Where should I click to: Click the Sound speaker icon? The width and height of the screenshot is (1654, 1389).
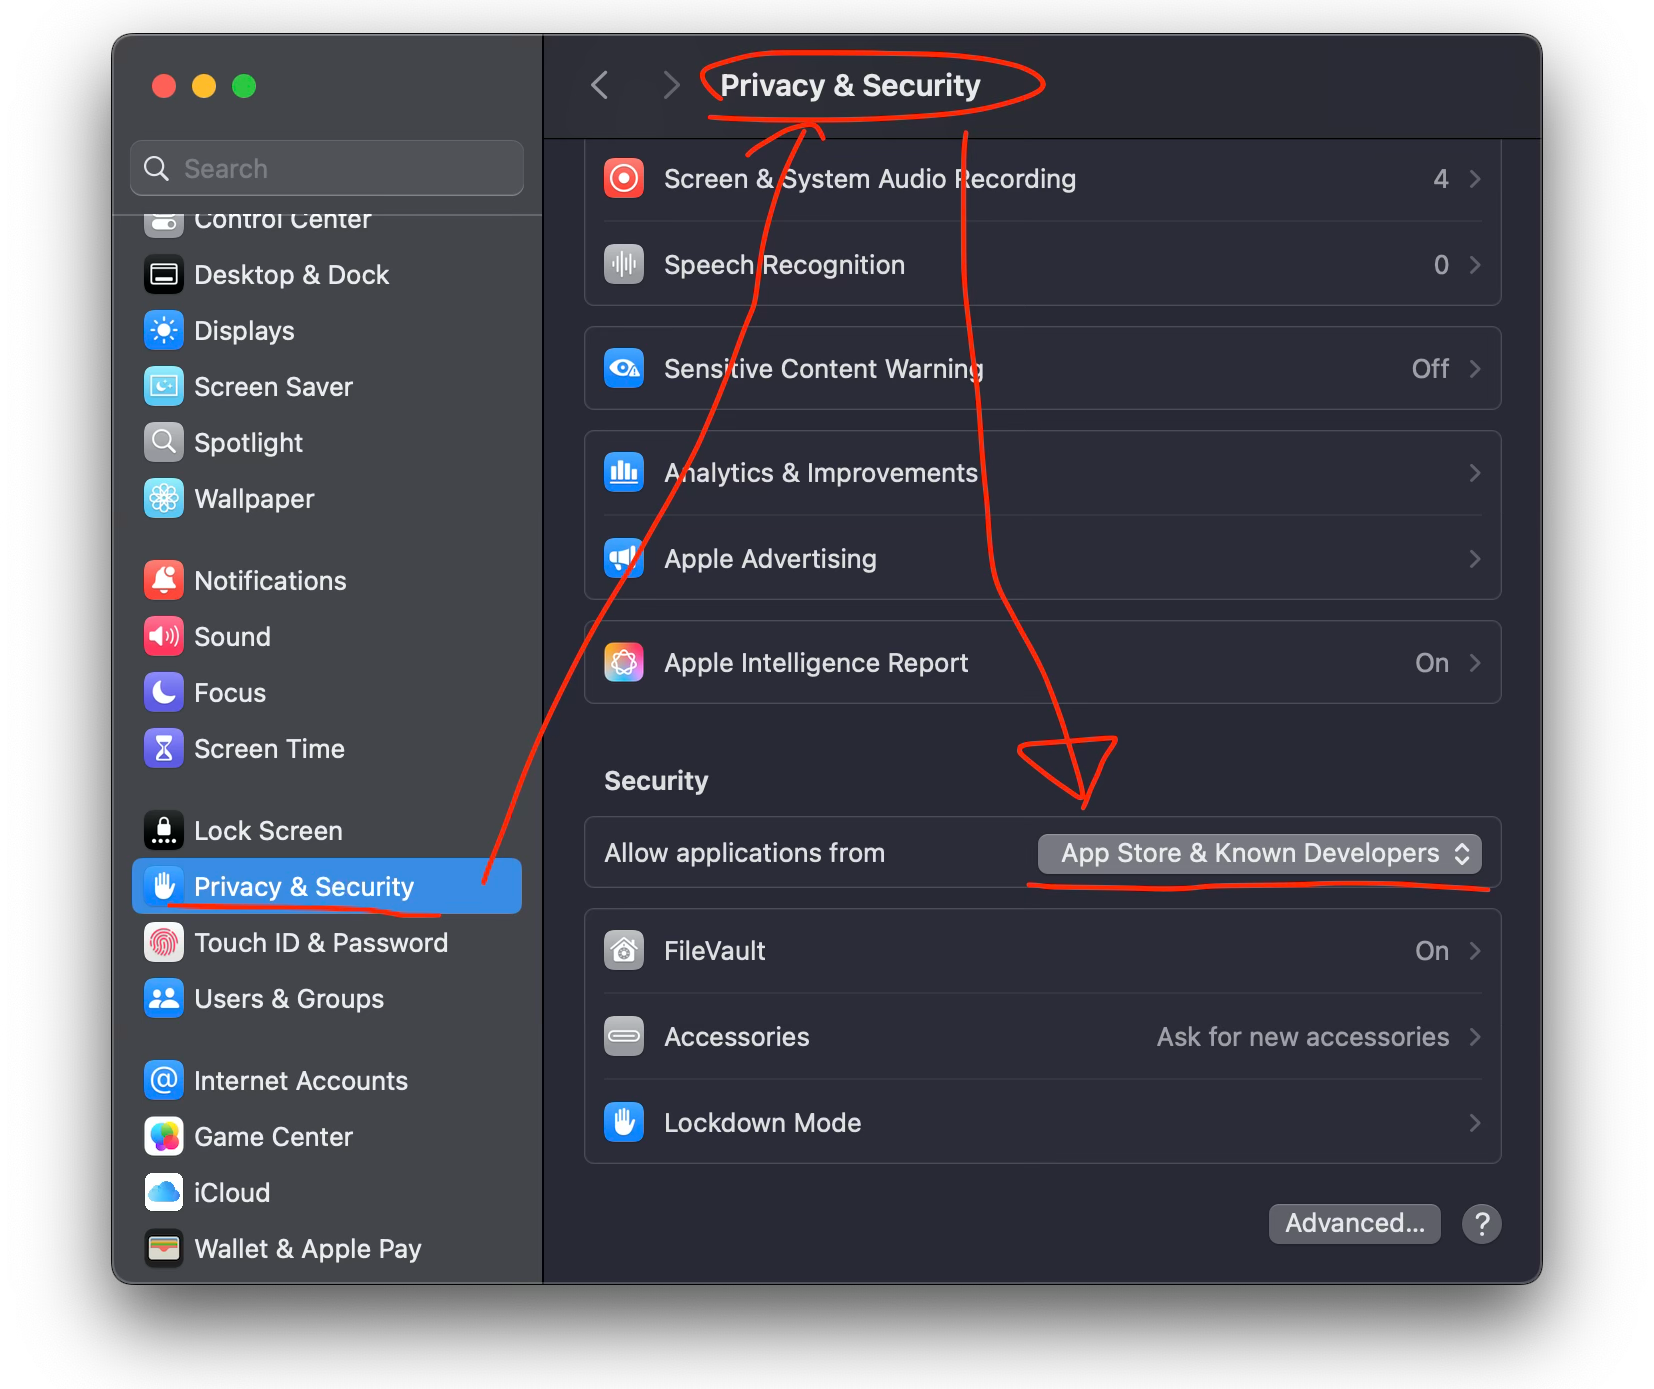[164, 637]
